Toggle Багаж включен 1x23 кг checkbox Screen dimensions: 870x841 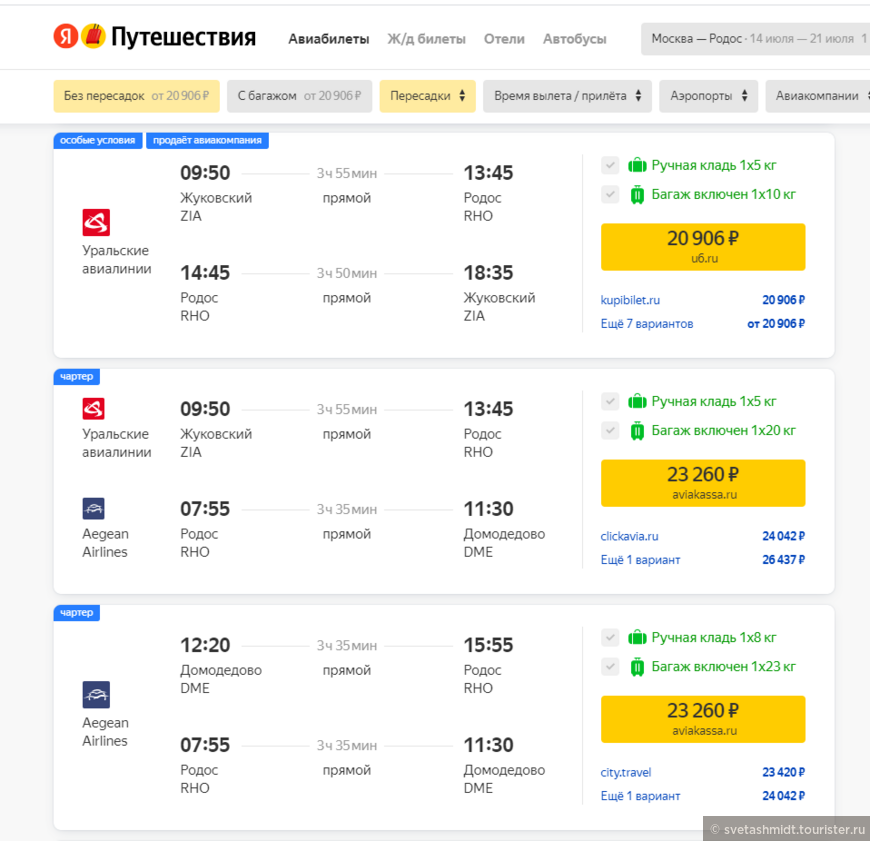(610, 667)
